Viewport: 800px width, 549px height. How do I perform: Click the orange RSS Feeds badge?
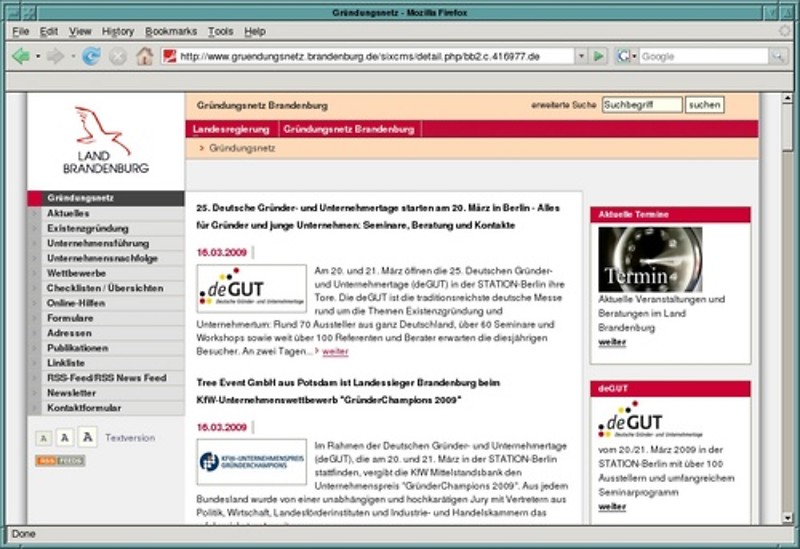click(60, 461)
